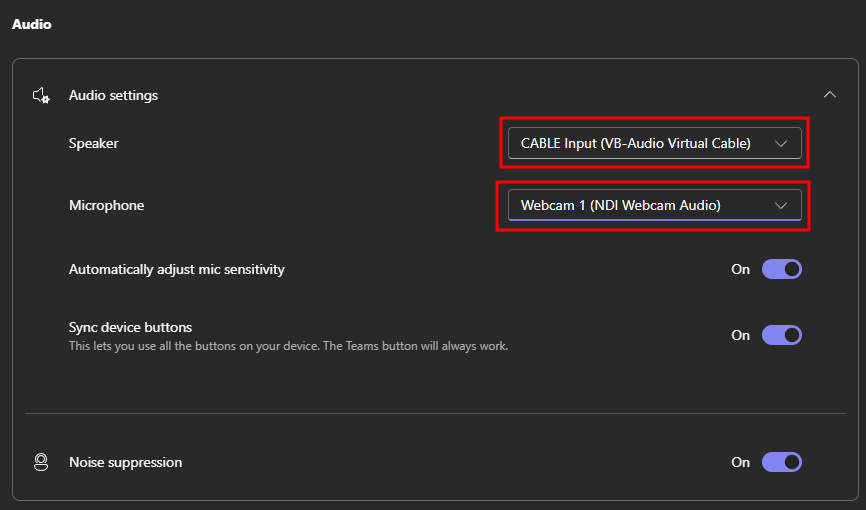866x510 pixels.
Task: Click the On text beside Sync device buttons
Action: (740, 335)
